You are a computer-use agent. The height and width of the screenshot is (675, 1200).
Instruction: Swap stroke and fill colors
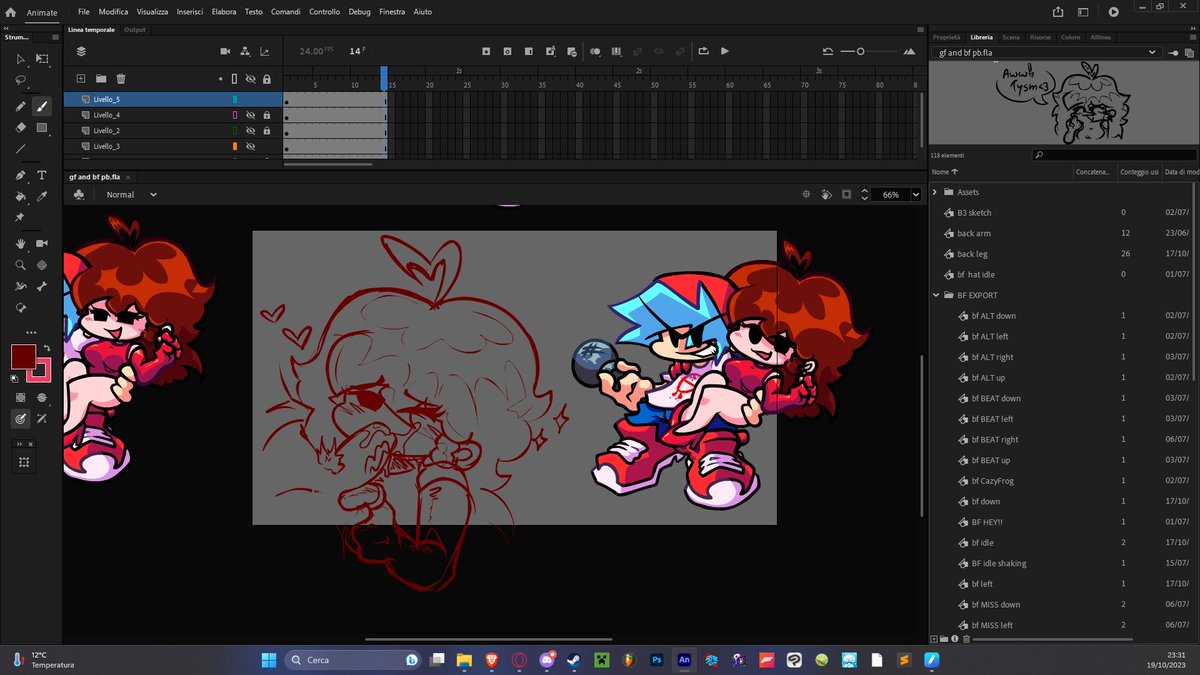(46, 347)
